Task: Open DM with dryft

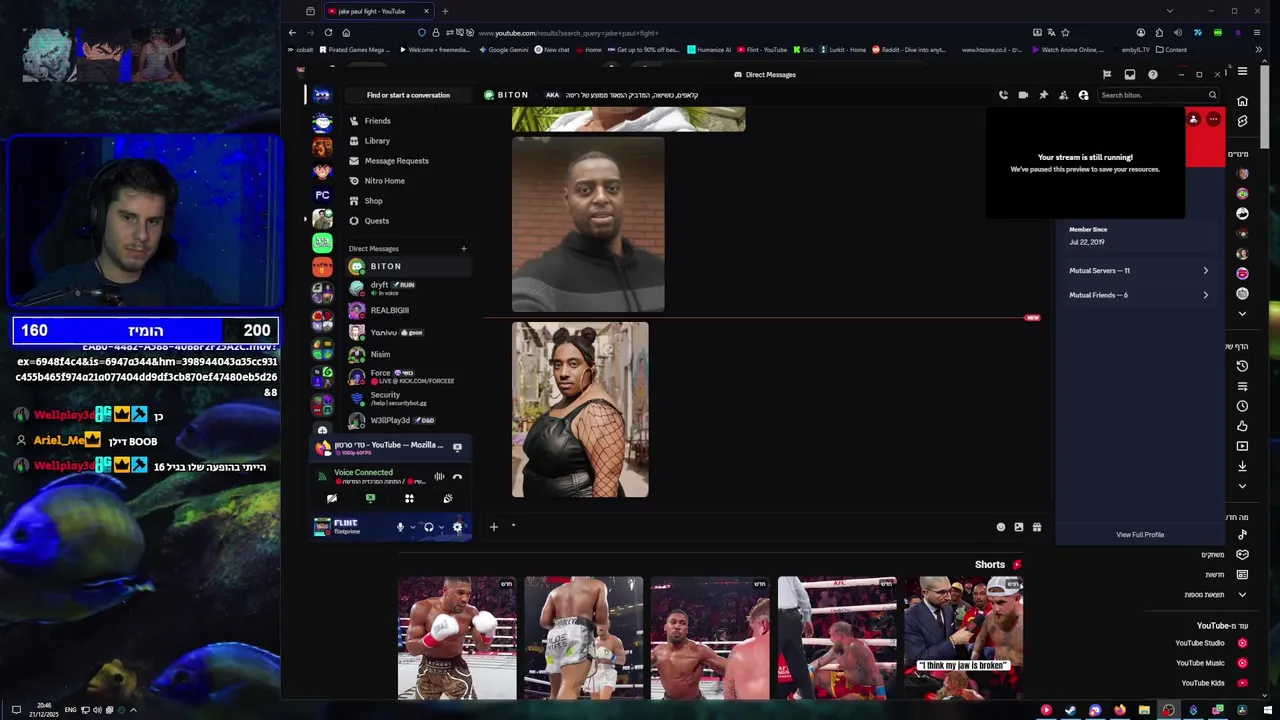Action: pos(408,288)
